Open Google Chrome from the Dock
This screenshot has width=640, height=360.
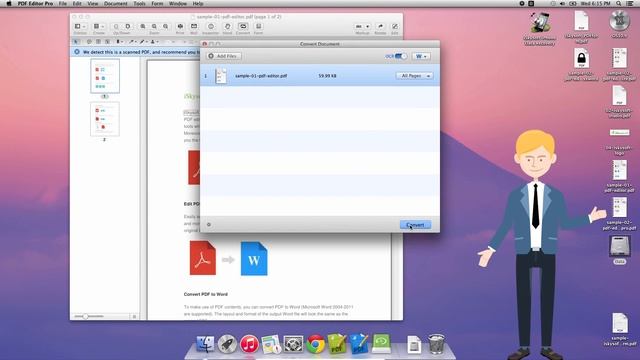point(315,344)
